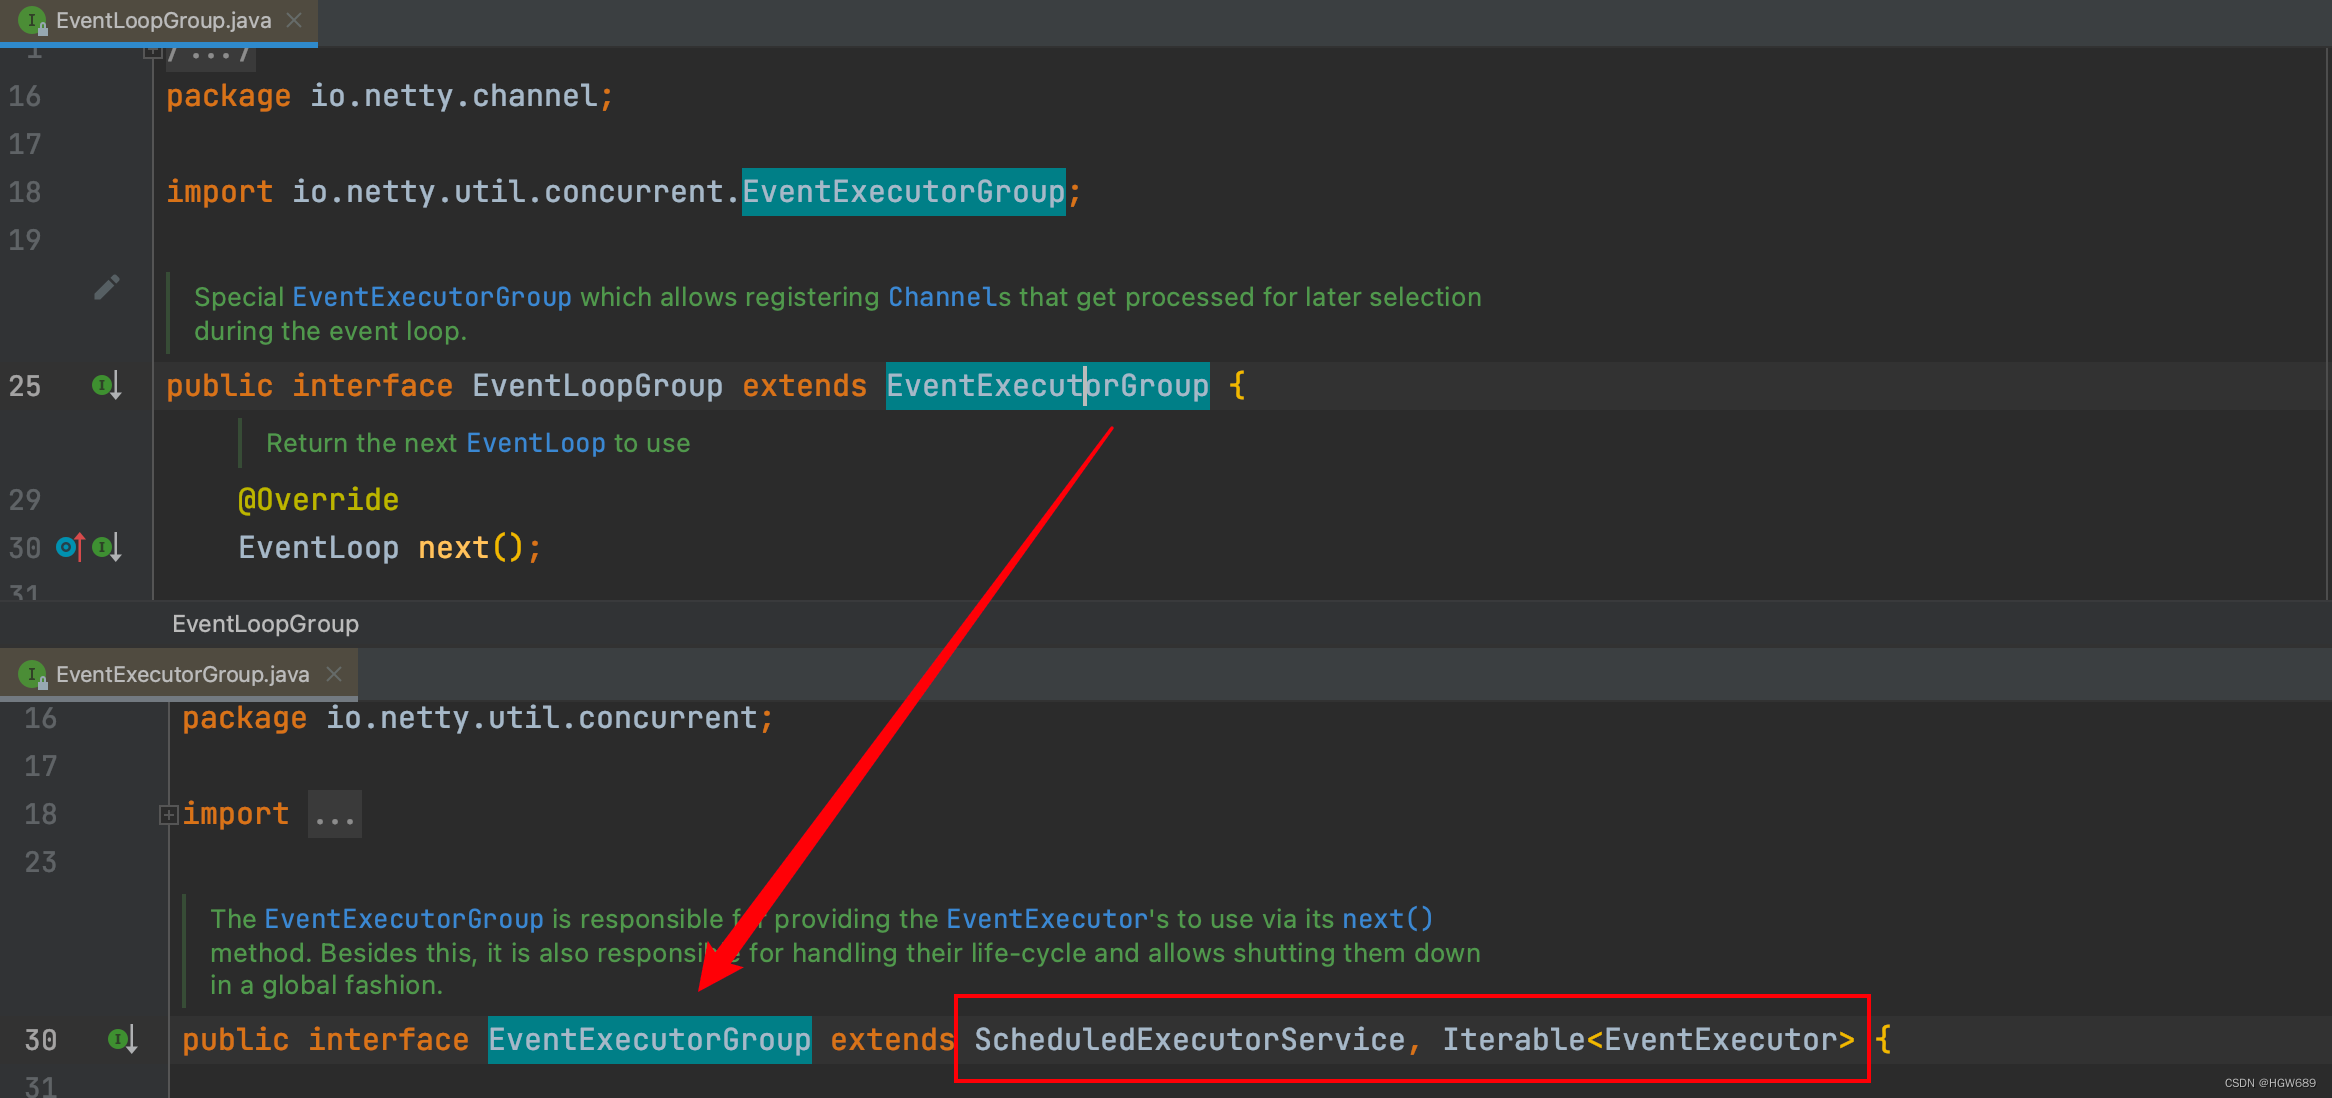Expand the folded import block in EventExecutorGroup.java
This screenshot has height=1098, width=2332.
(168, 815)
